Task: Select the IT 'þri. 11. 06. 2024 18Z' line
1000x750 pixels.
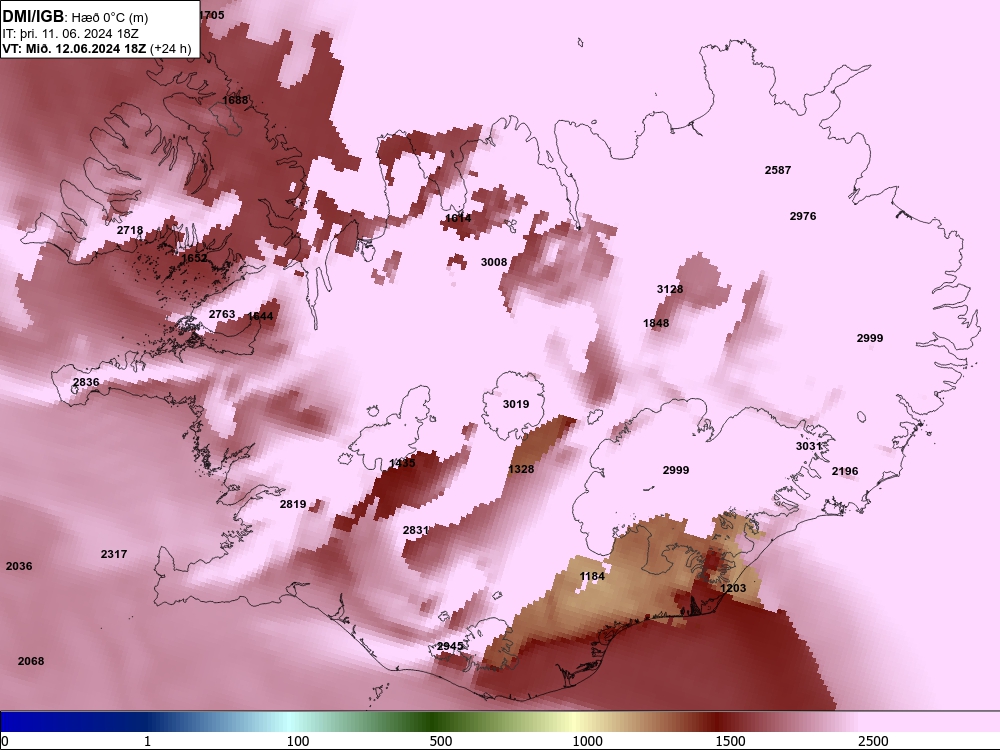Action: tap(80, 34)
